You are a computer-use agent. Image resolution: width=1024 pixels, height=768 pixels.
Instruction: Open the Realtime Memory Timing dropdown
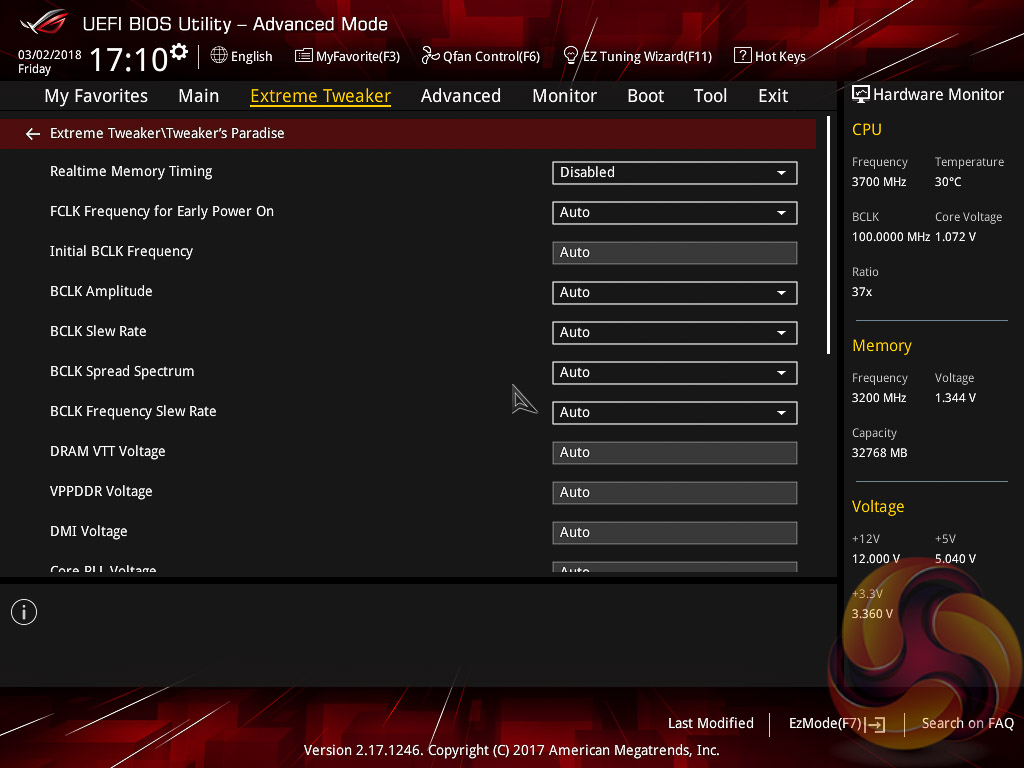[675, 172]
